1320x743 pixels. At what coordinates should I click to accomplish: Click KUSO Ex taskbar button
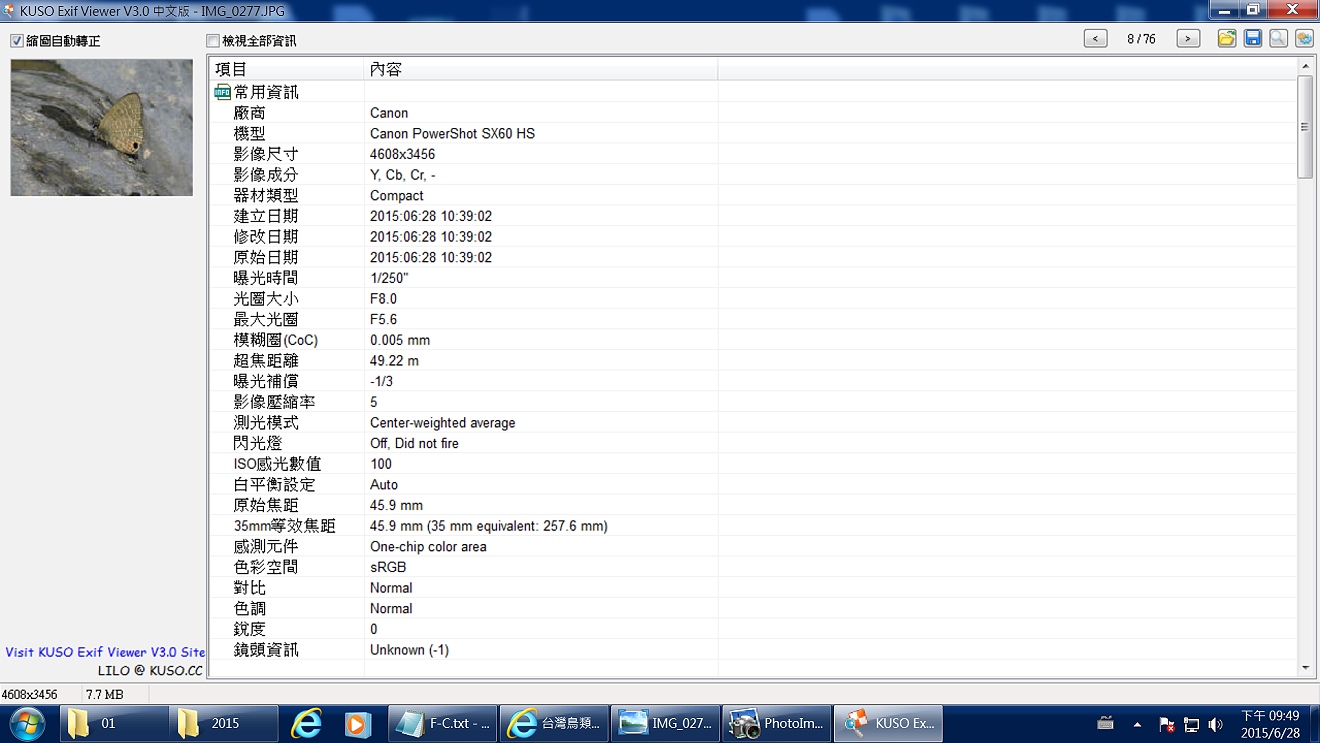point(888,723)
